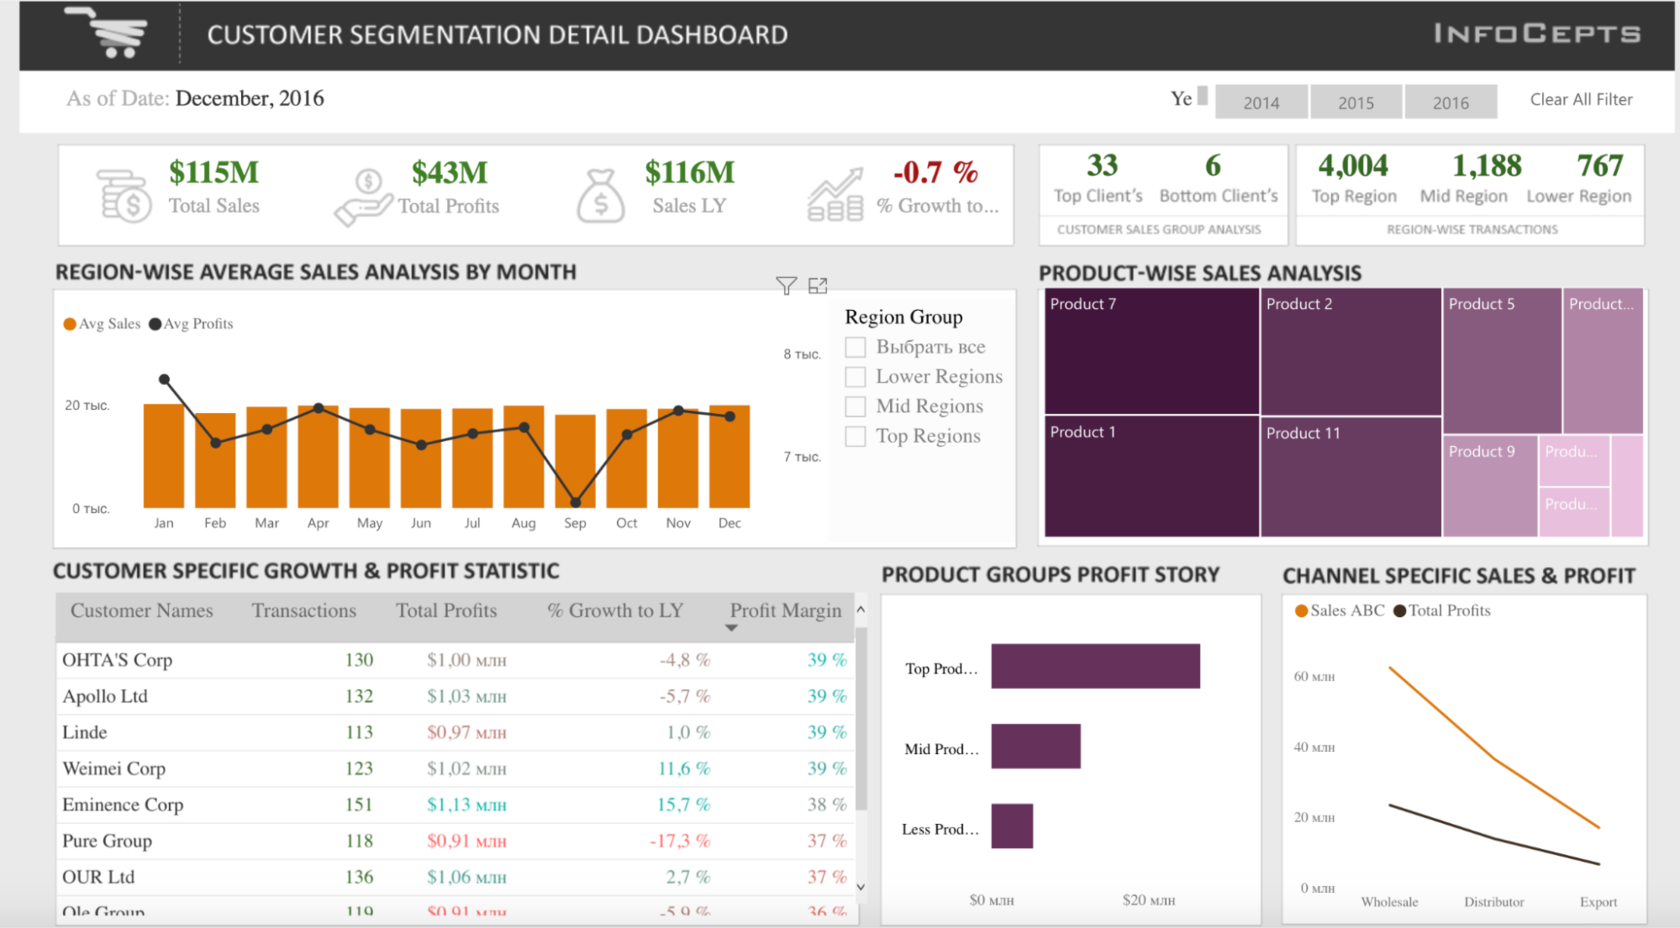Sort by % Growth to LY header
Screen dimensions: 1680x928
tap(615, 611)
